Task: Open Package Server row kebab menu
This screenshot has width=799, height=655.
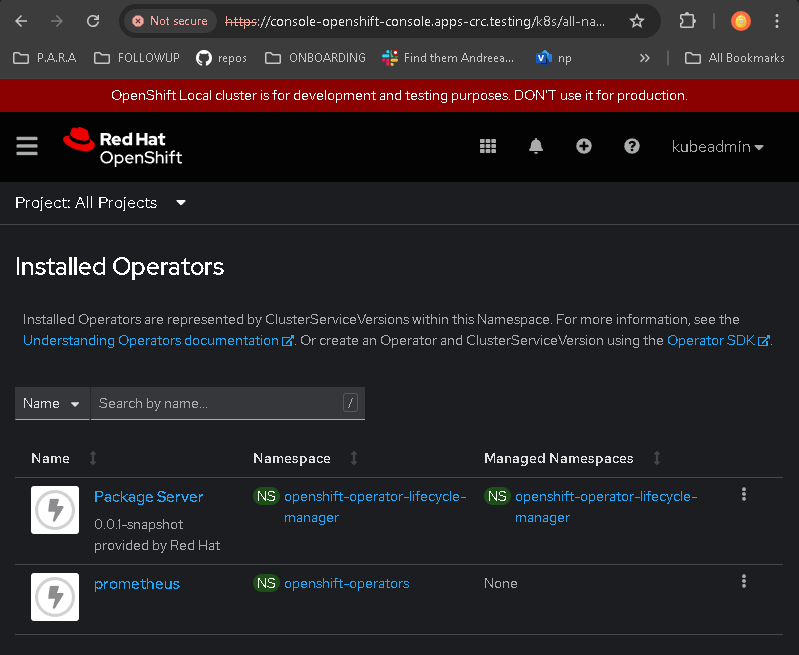Action: (x=743, y=494)
